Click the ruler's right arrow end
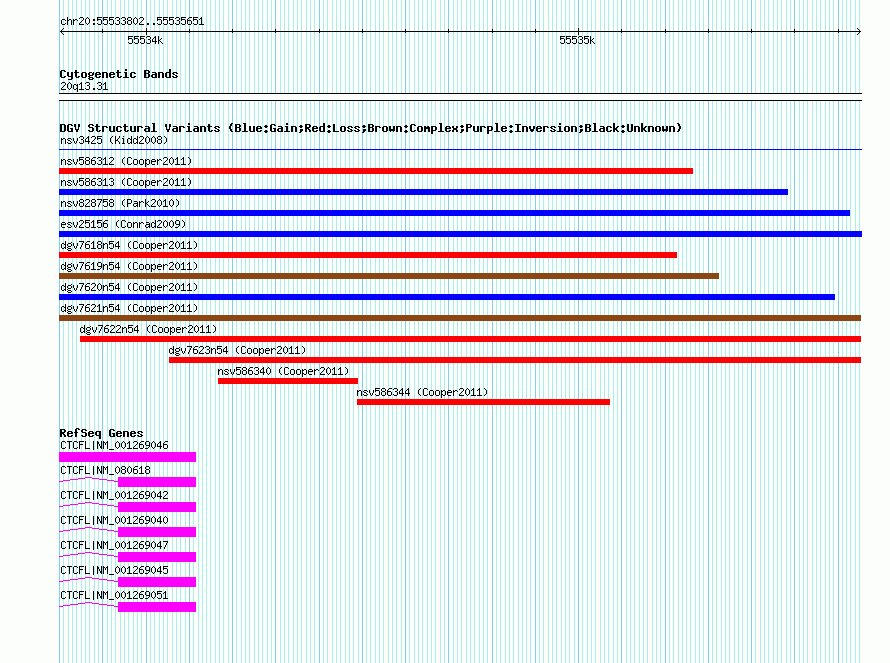 [x=859, y=32]
